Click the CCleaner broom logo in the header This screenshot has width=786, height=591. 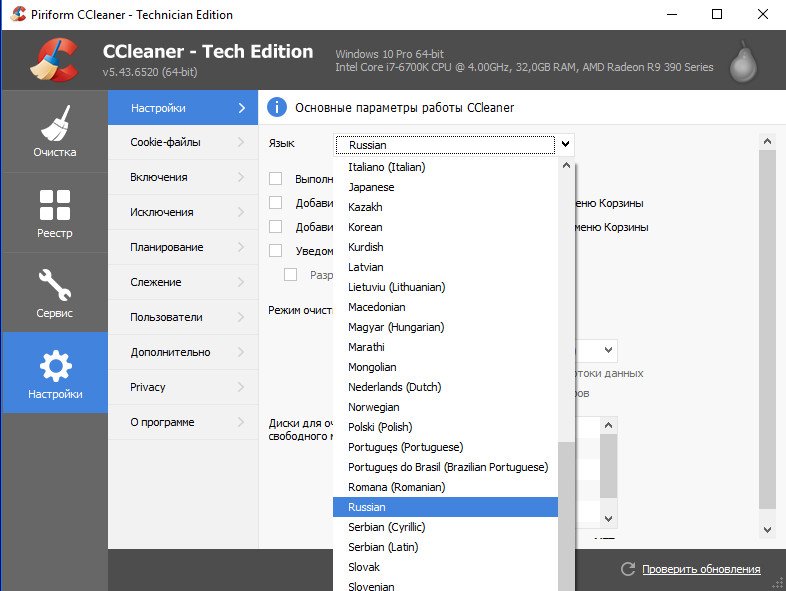(54, 60)
